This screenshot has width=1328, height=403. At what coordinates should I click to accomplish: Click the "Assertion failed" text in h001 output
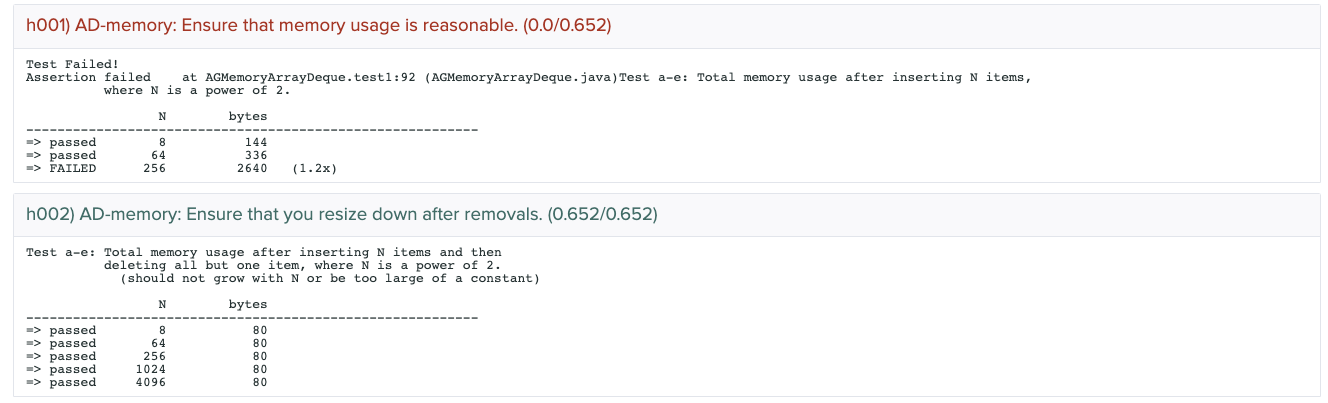[x=88, y=77]
